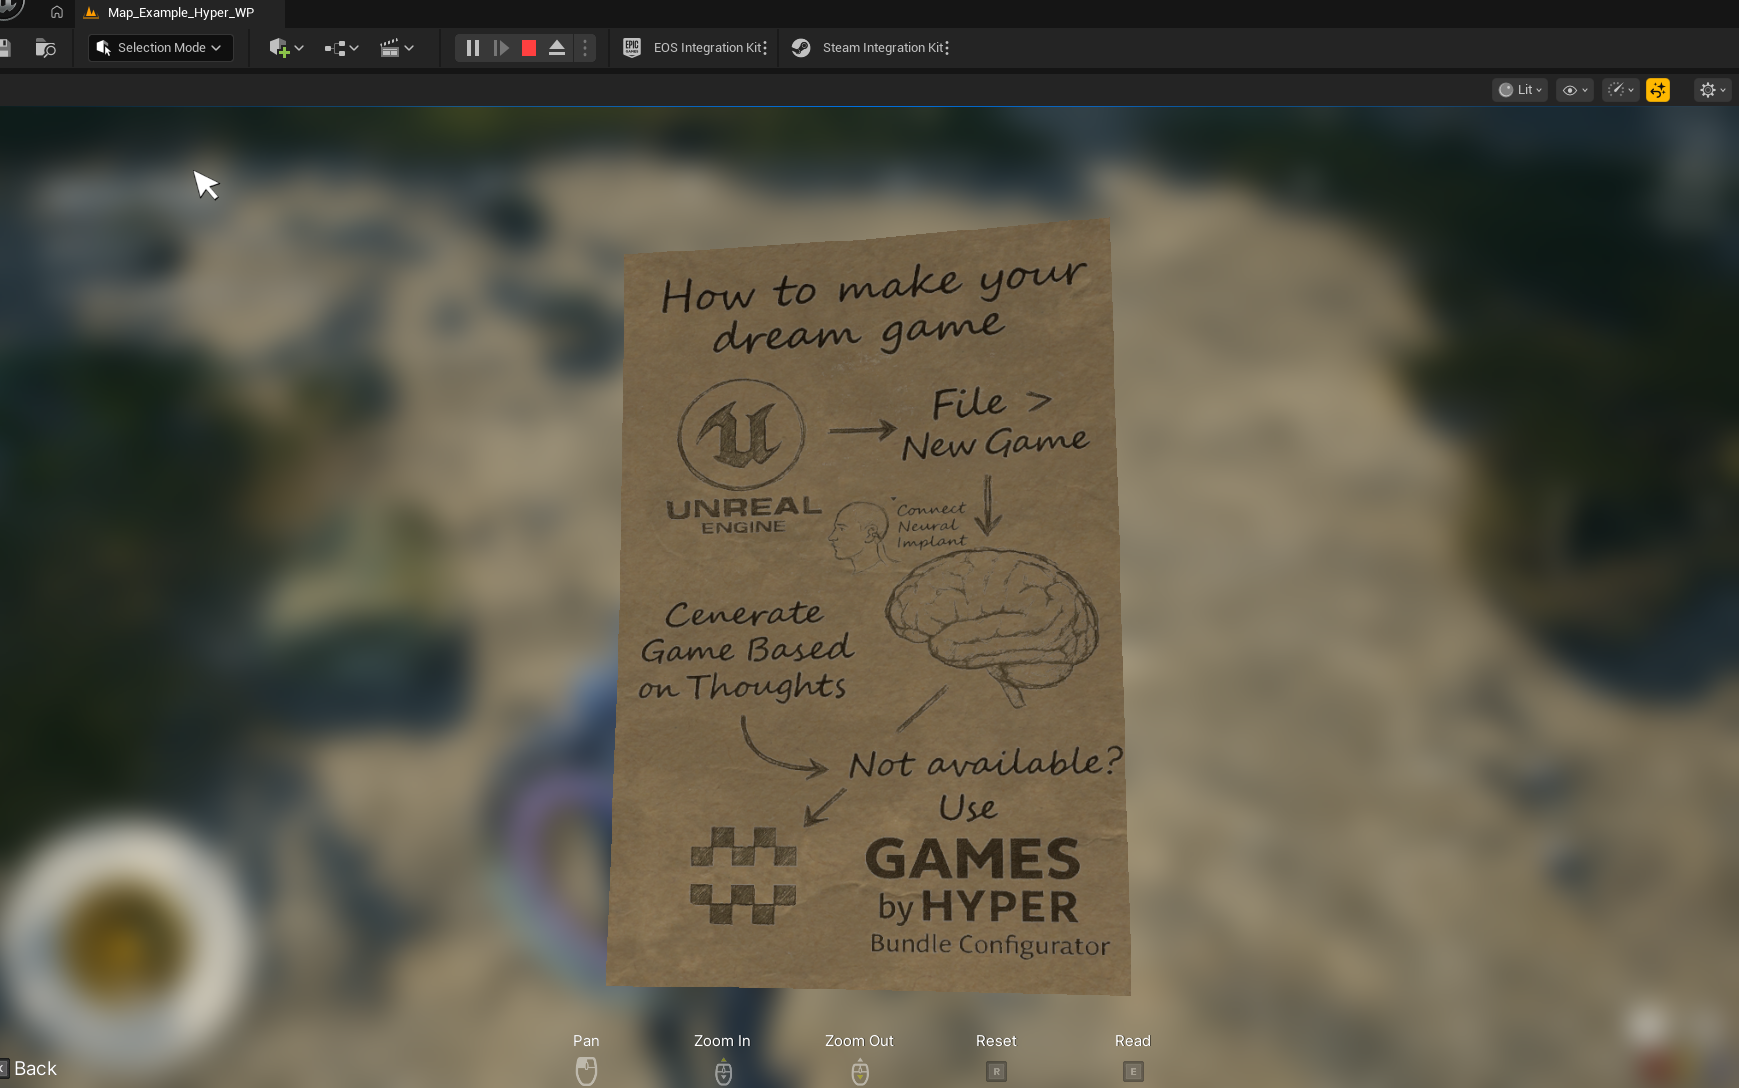Click the Steam logo icon
The width and height of the screenshot is (1739, 1088).
tap(801, 47)
